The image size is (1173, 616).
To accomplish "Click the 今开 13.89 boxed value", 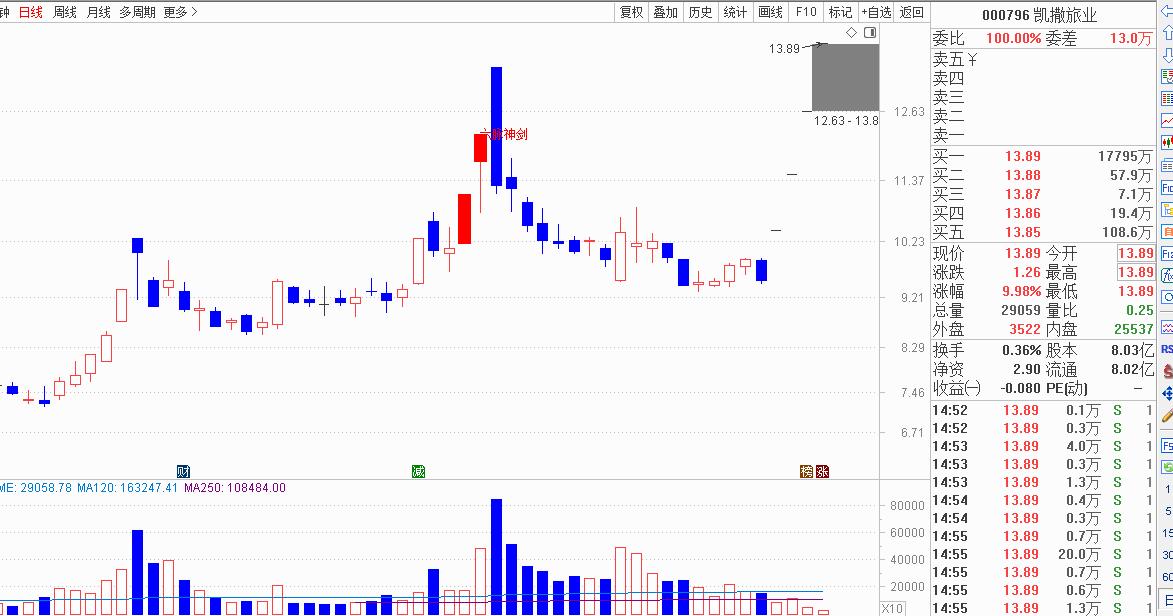I will point(1136,253).
